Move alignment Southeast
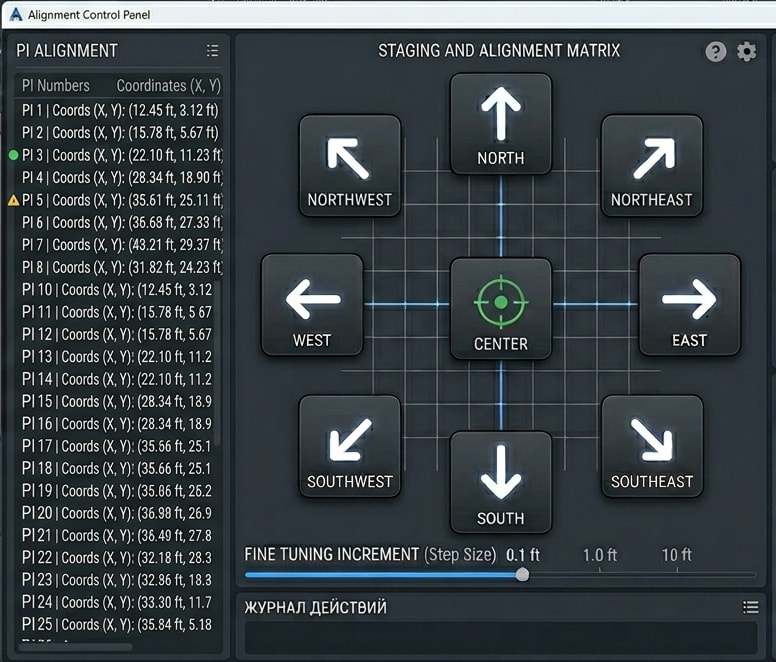The width and height of the screenshot is (776, 662). point(652,446)
